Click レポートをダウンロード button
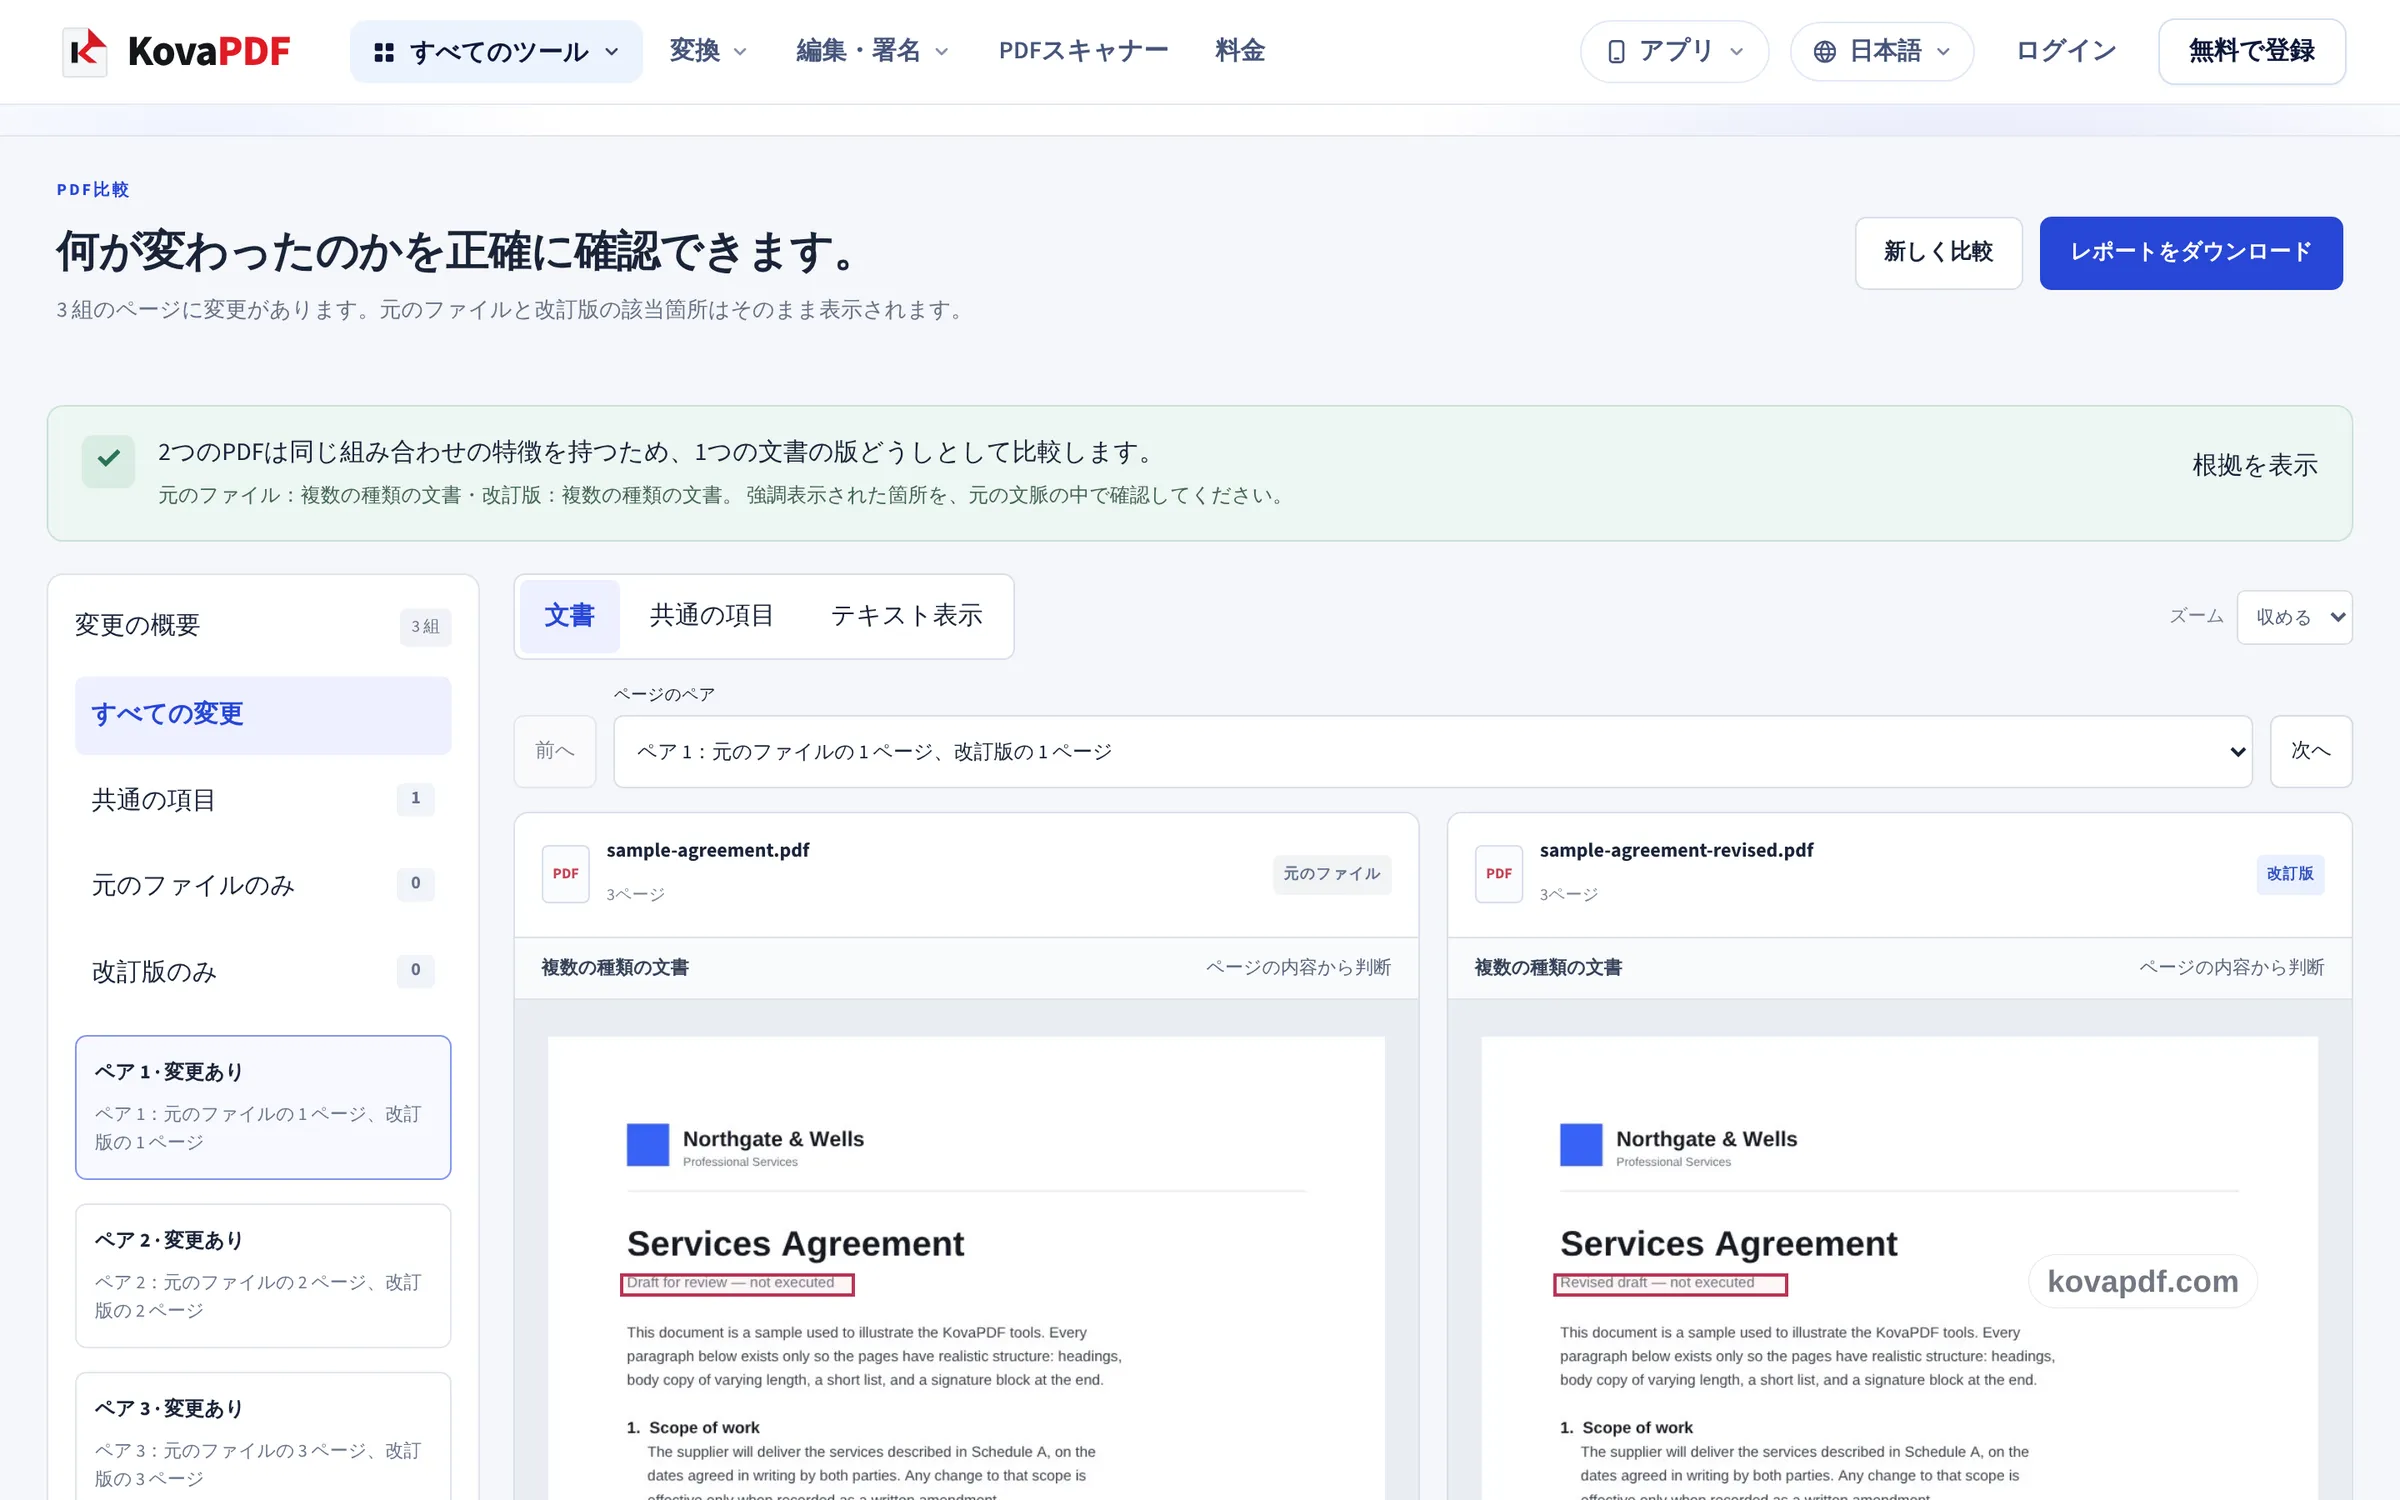Screen dimensions: 2400x1500 [x=2191, y=253]
